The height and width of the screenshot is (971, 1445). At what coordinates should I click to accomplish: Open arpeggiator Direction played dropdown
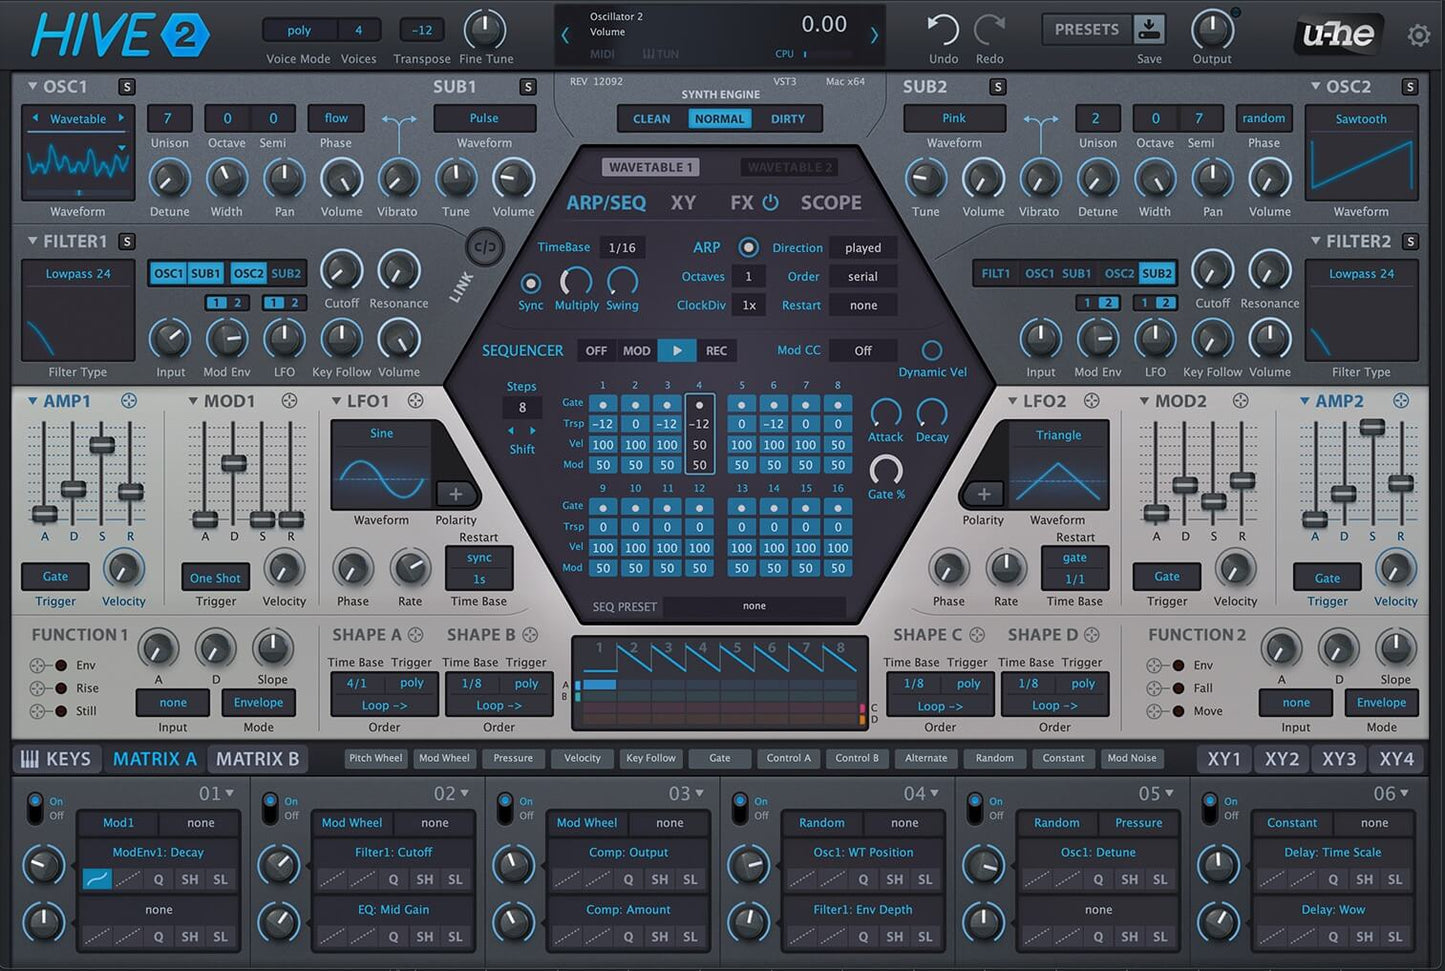point(863,248)
